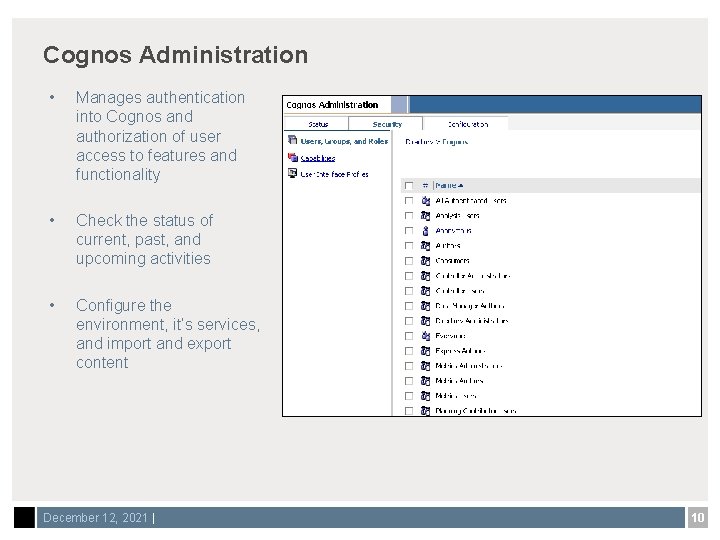Open the Metrics Administrators entry name
The height and width of the screenshot is (540, 720).
tap(469, 366)
